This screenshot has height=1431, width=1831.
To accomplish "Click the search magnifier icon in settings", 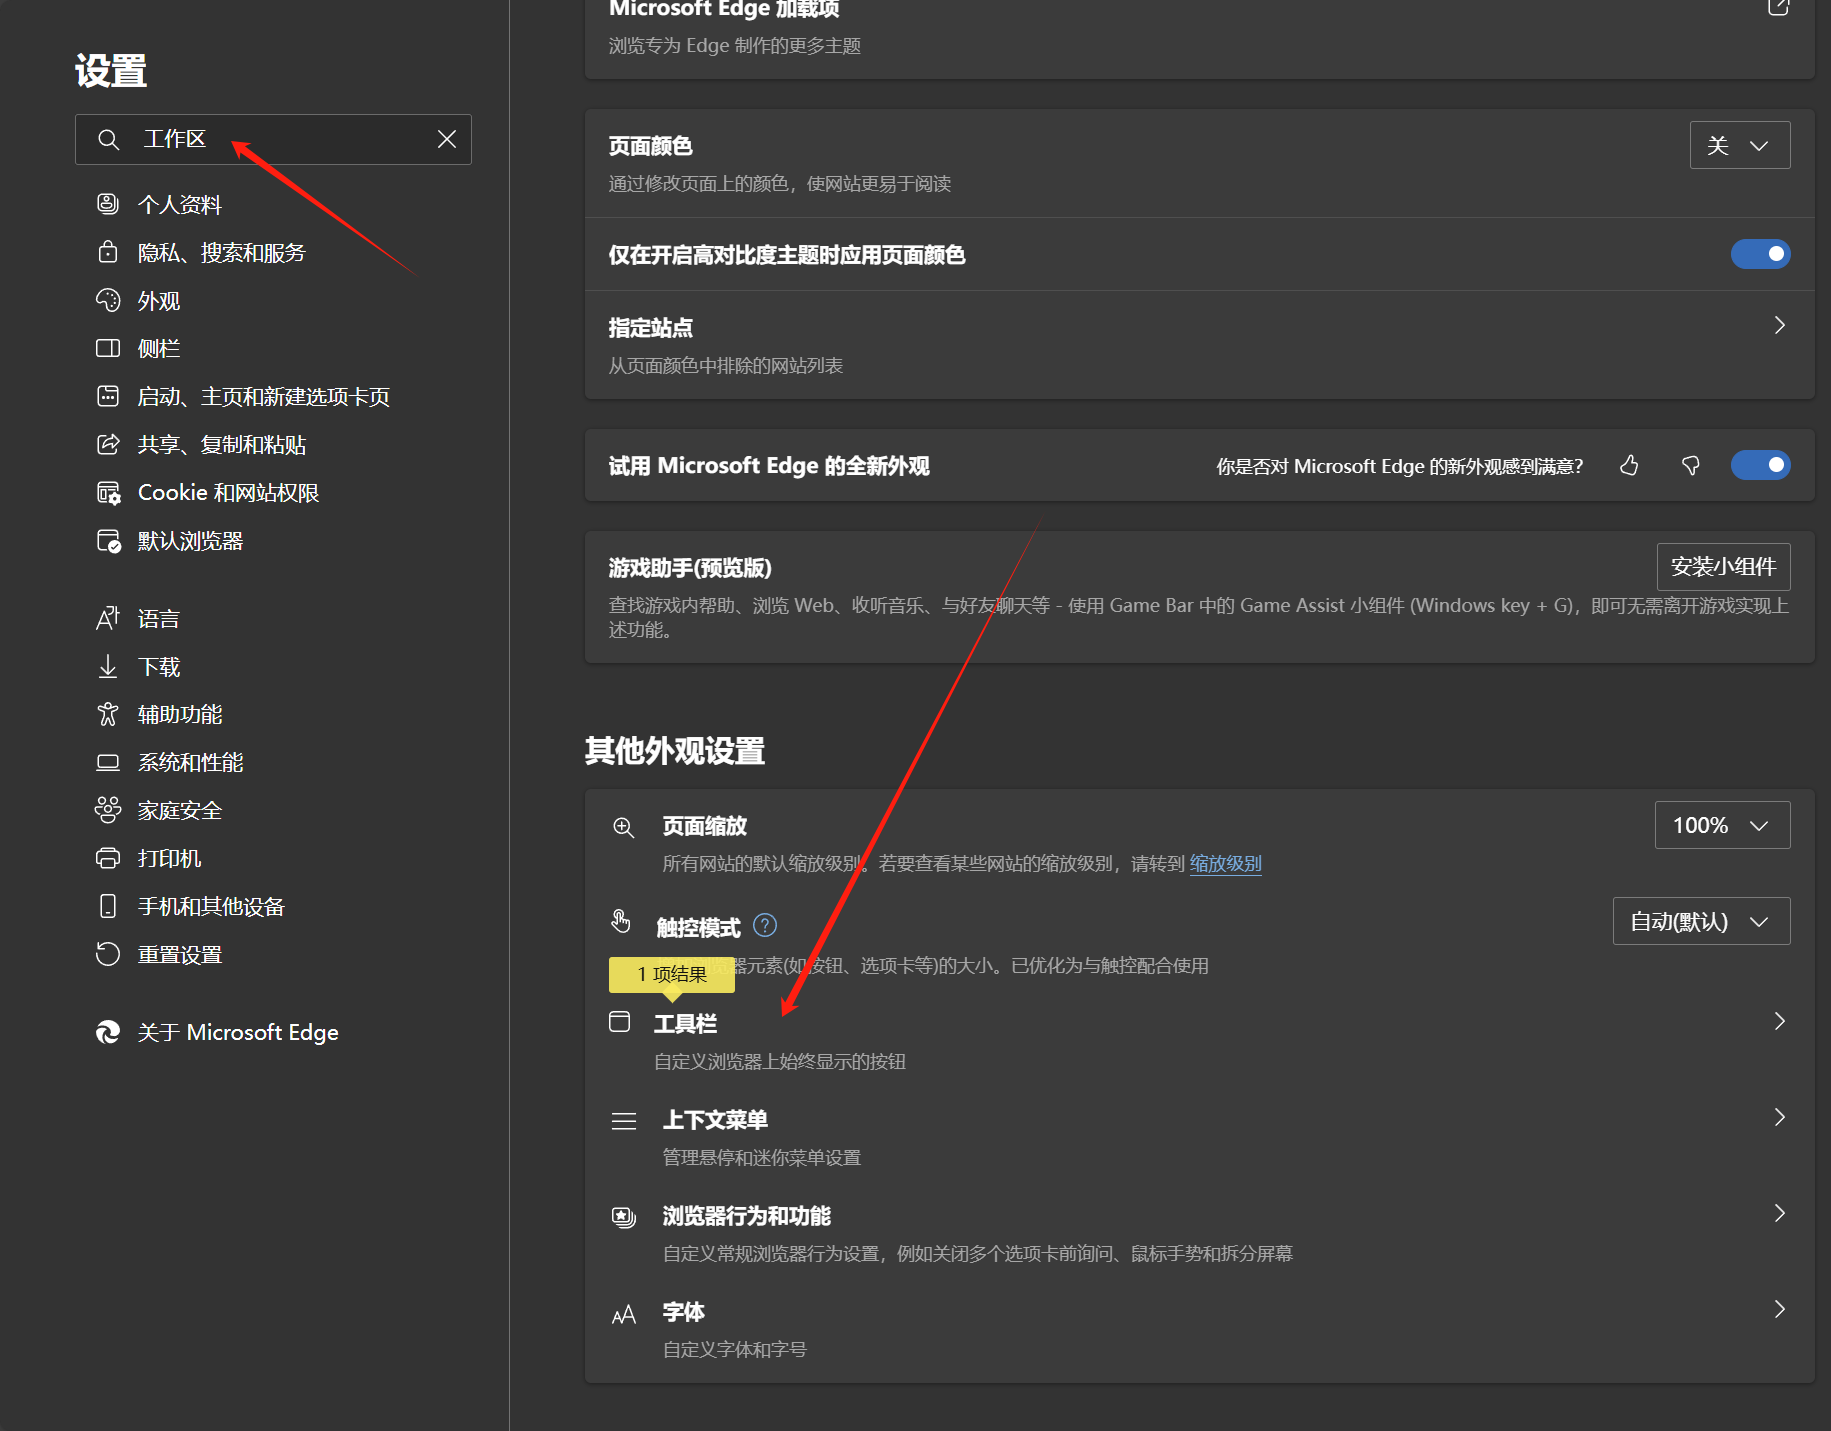I will [108, 139].
